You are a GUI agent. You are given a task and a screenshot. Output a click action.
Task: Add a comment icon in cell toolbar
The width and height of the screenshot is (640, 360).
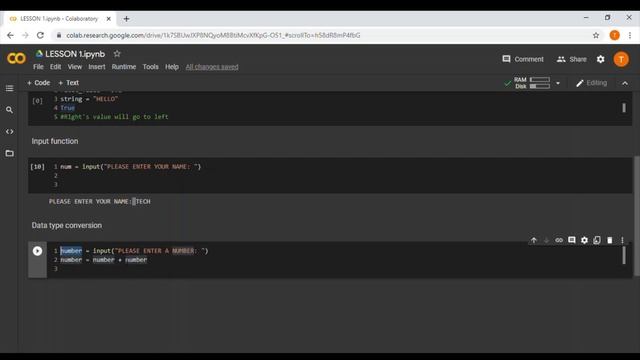(x=571, y=240)
